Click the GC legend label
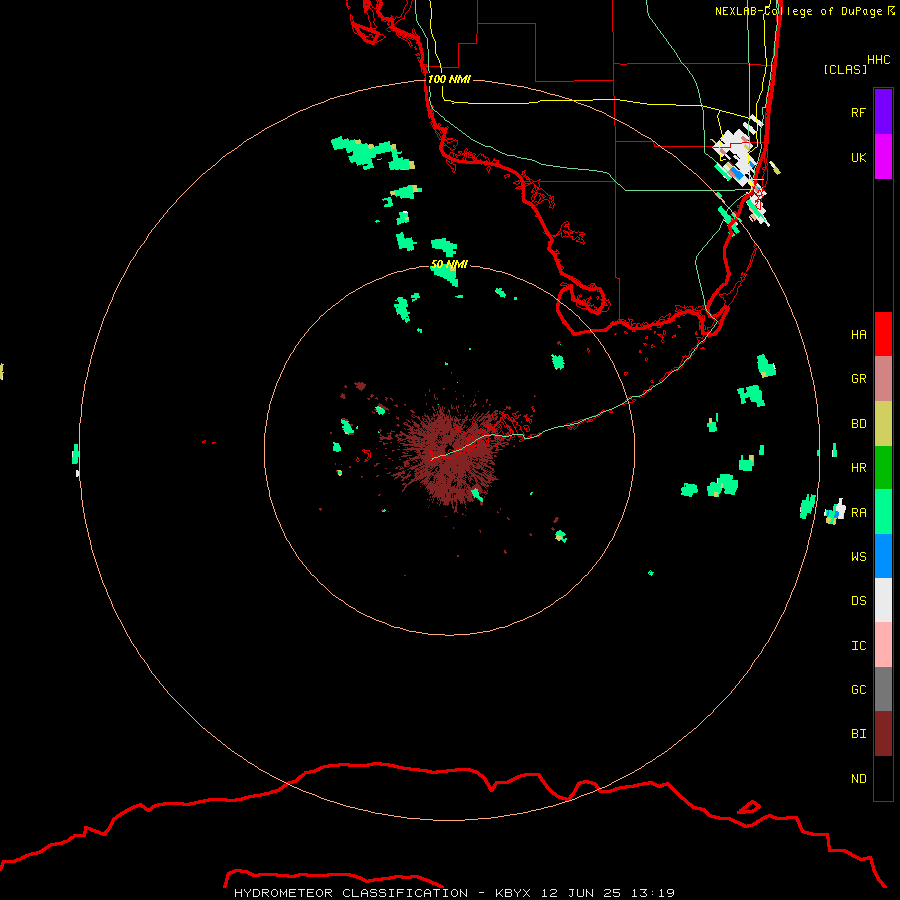 click(858, 689)
